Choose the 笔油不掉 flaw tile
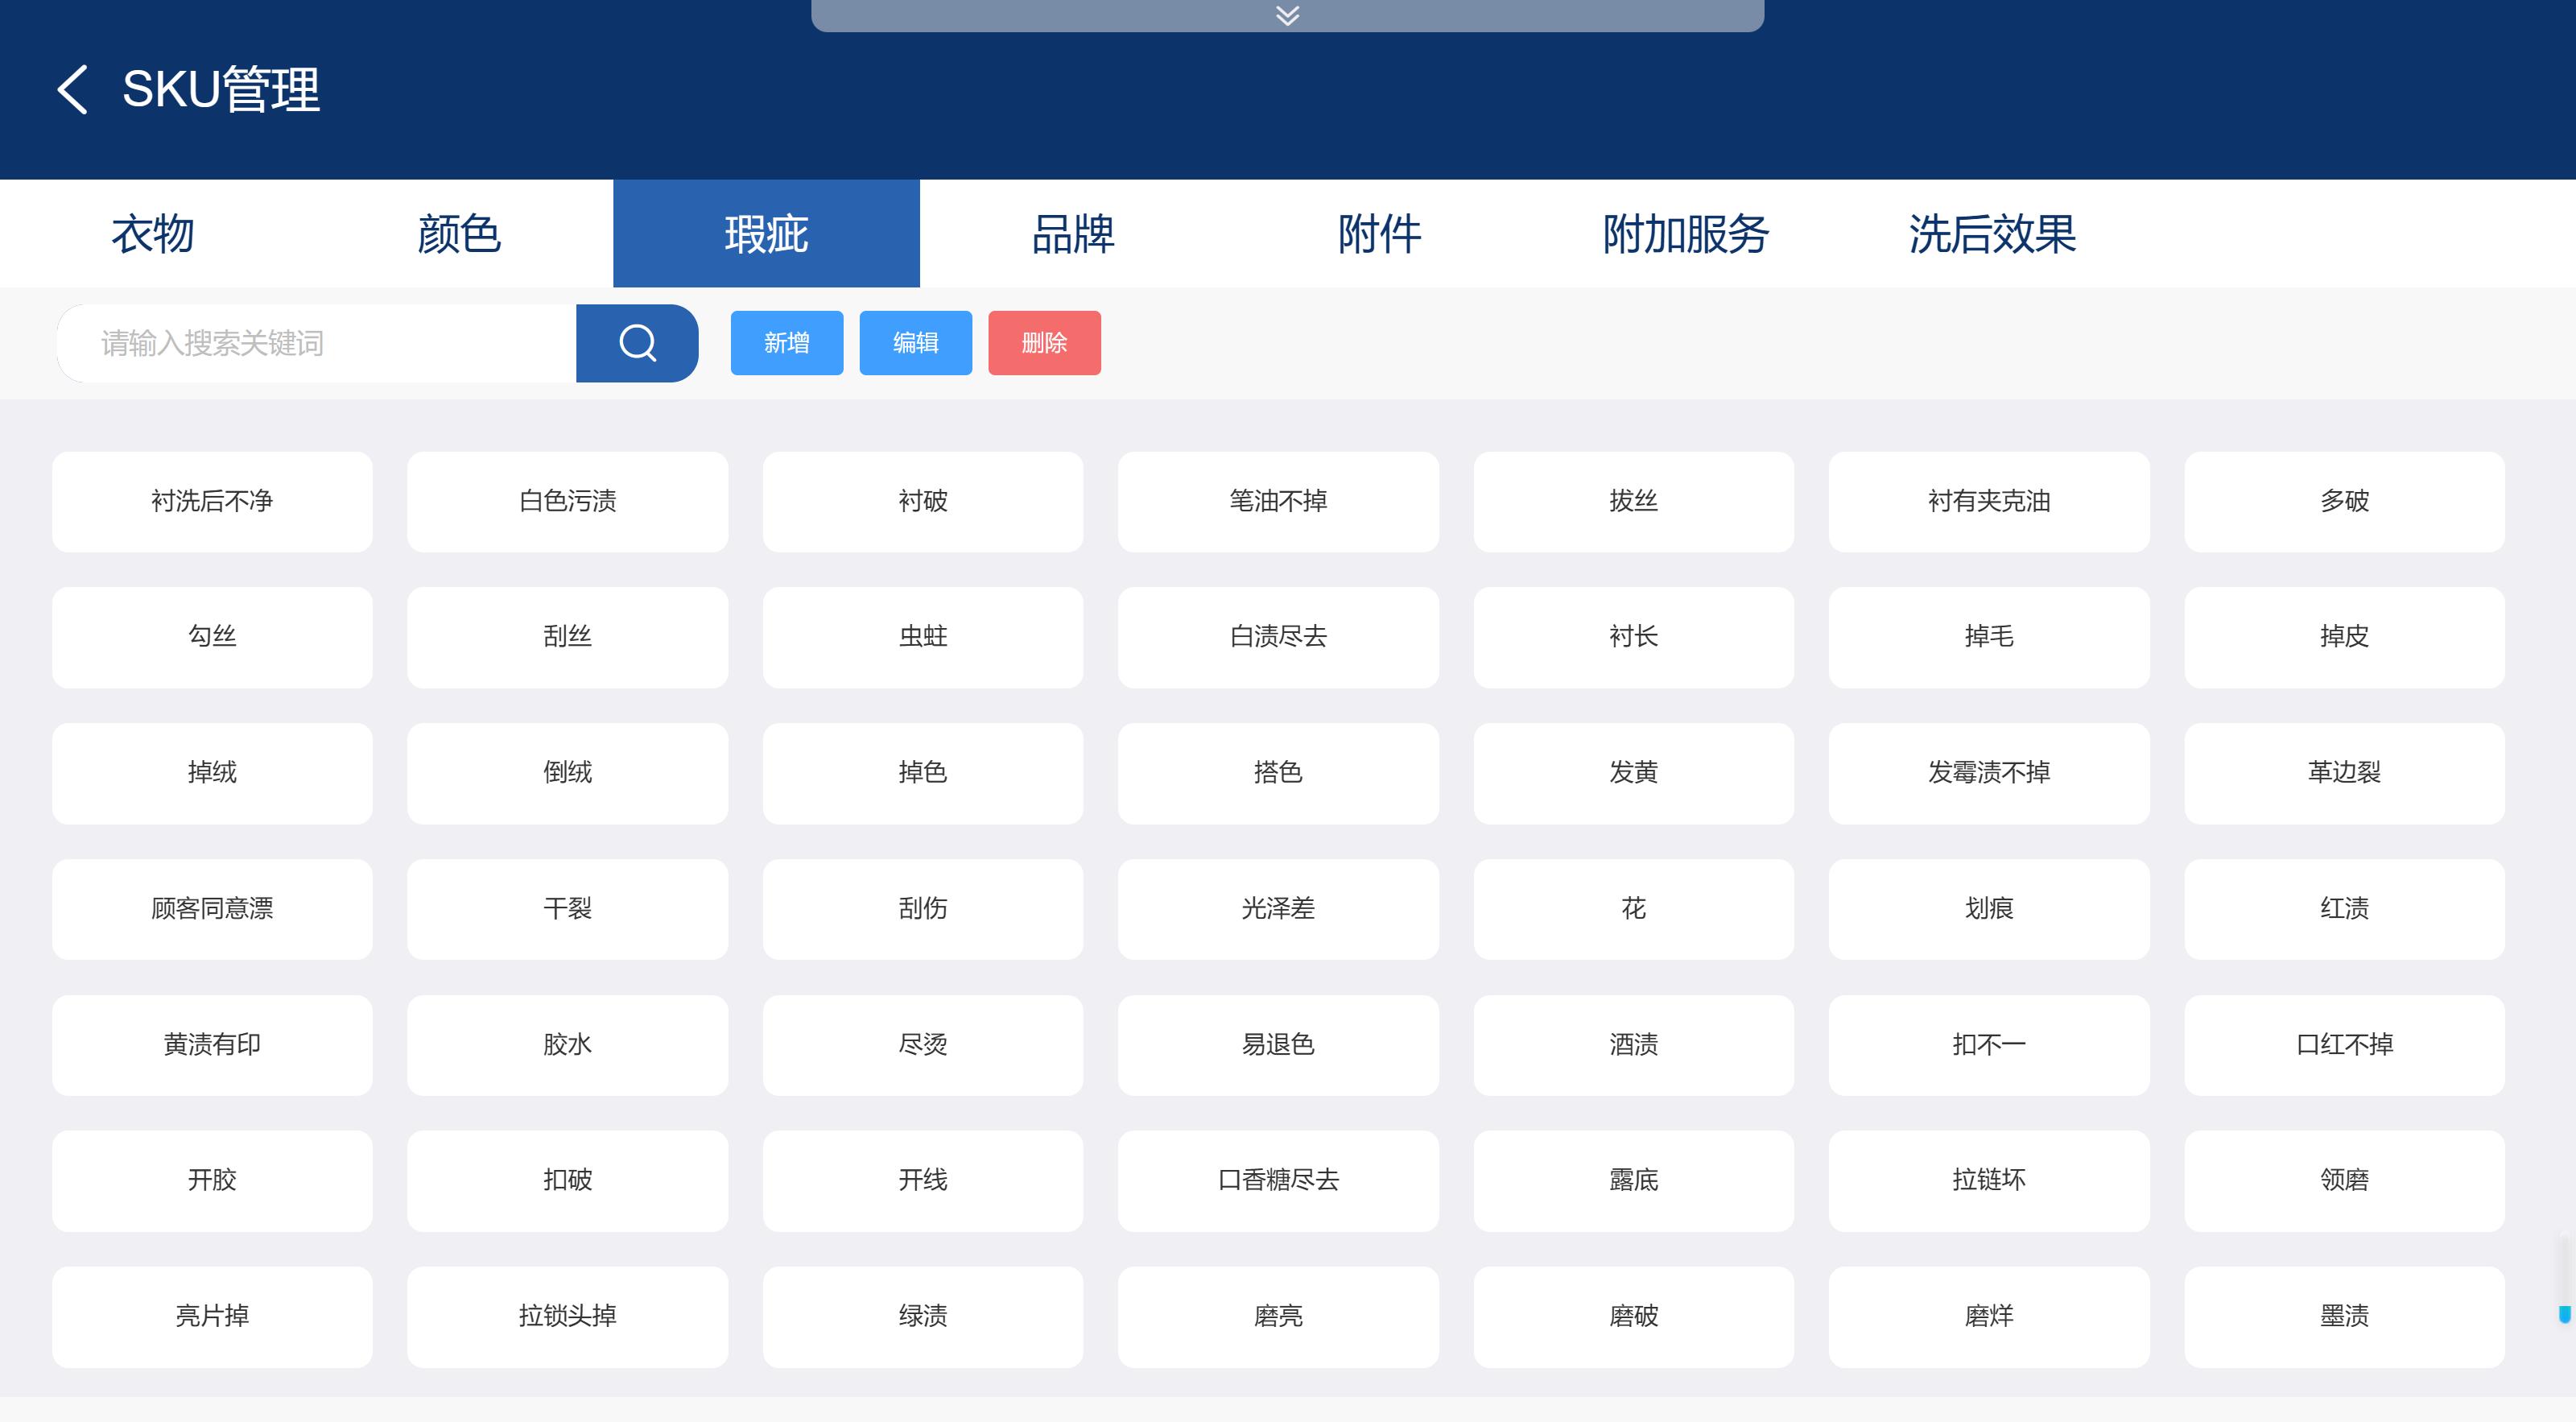This screenshot has height=1422, width=2576. coord(1278,501)
